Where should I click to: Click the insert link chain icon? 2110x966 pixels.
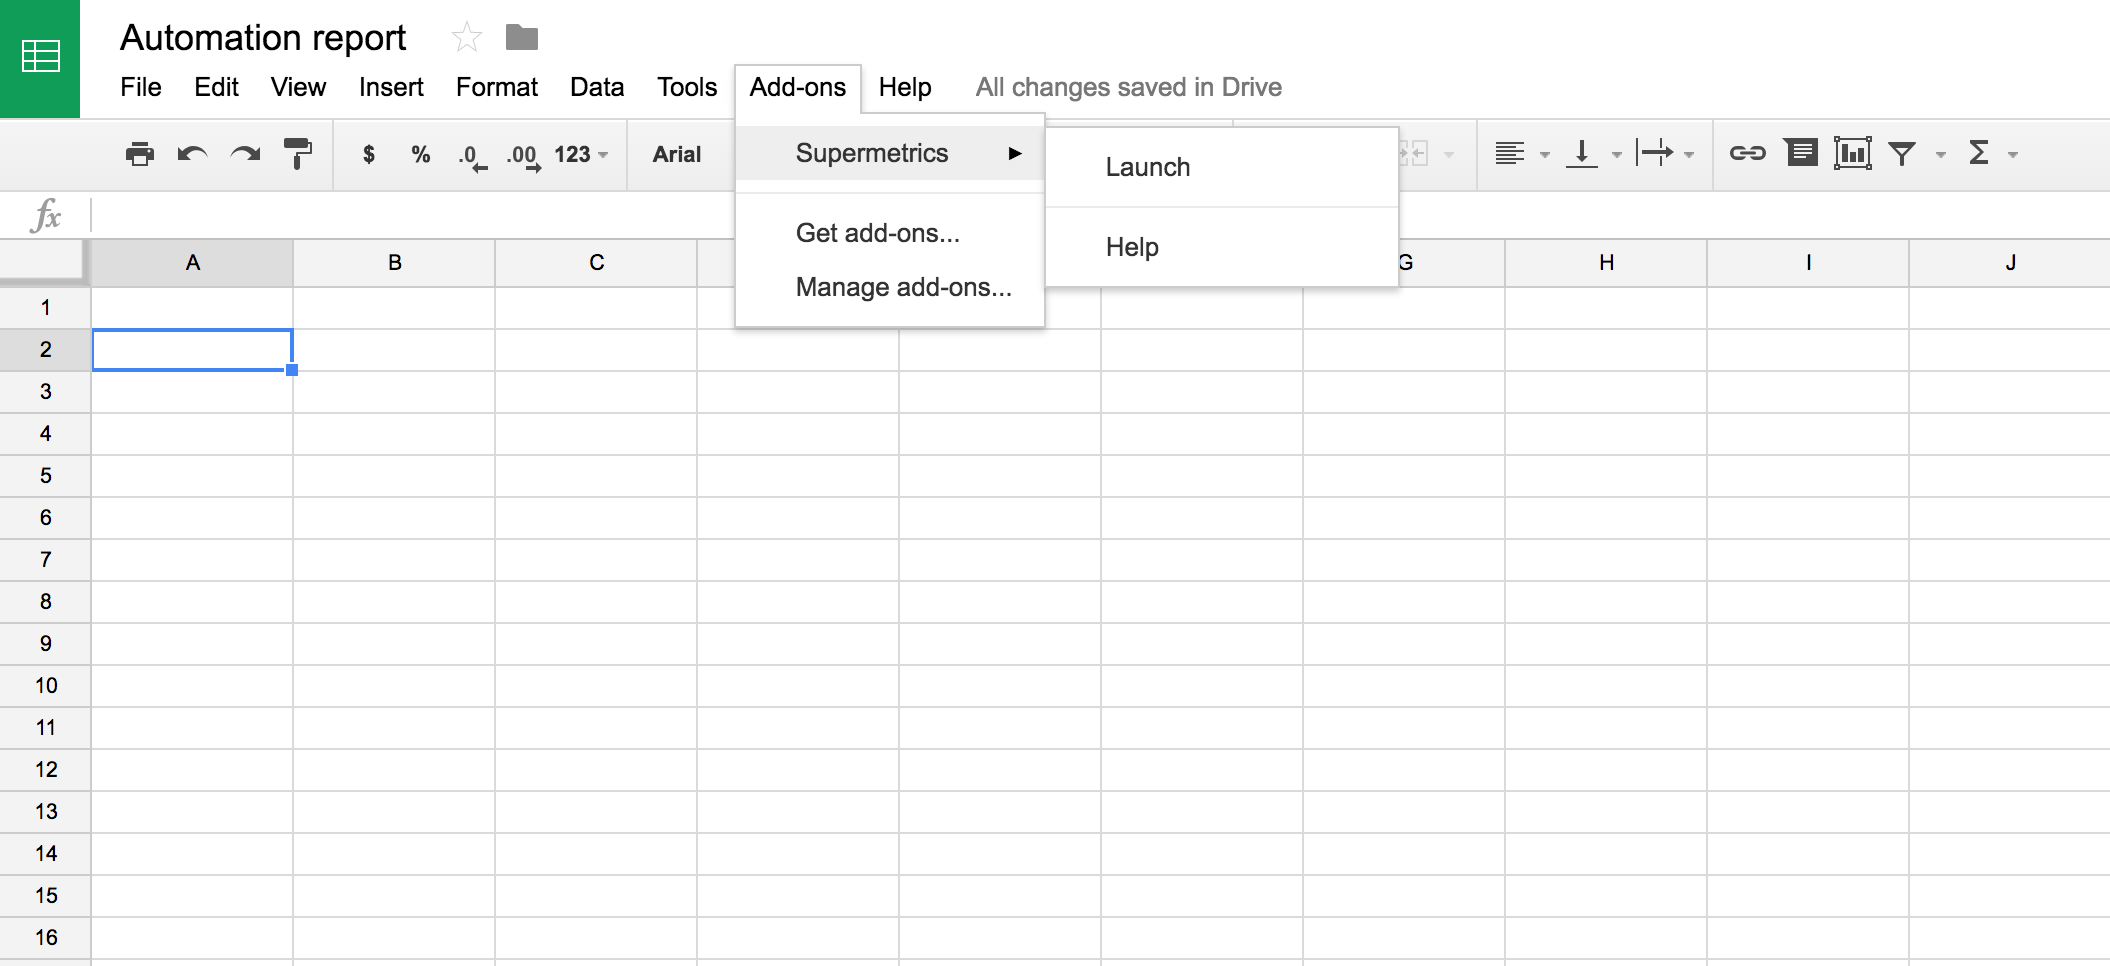tap(1747, 153)
